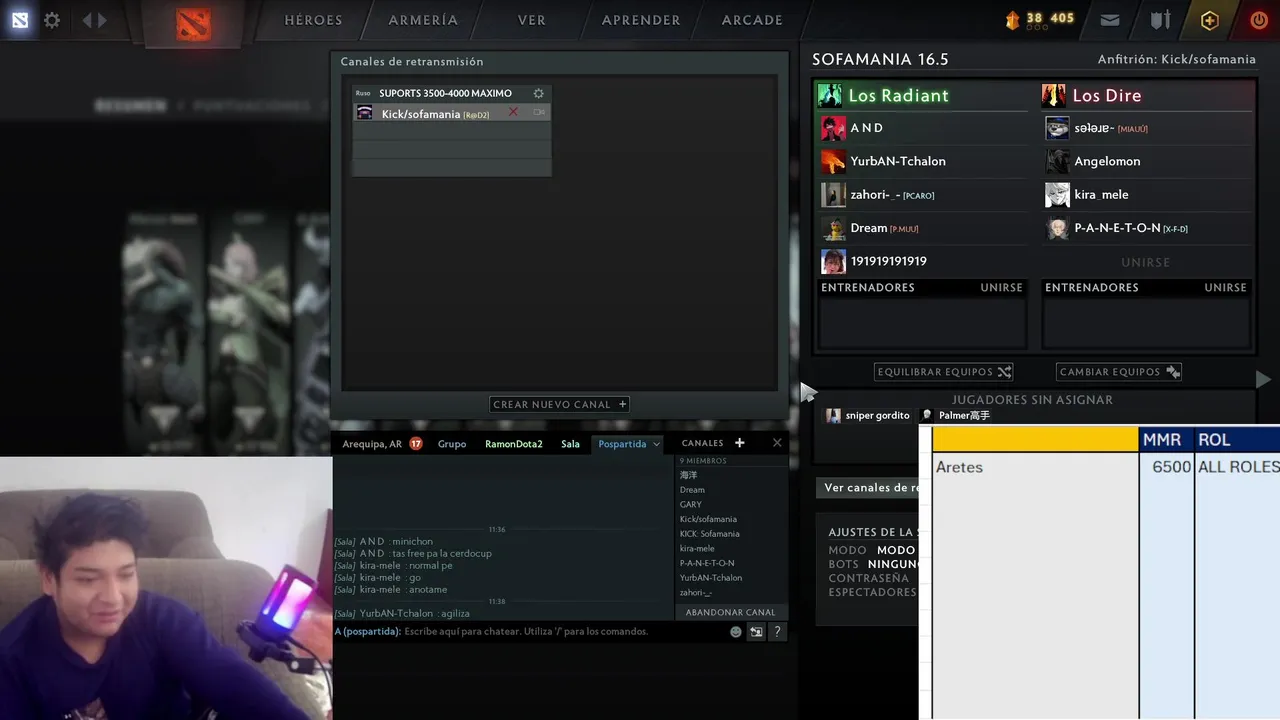Click the red power quit icon
1280x720 pixels.
[x=1259, y=20]
